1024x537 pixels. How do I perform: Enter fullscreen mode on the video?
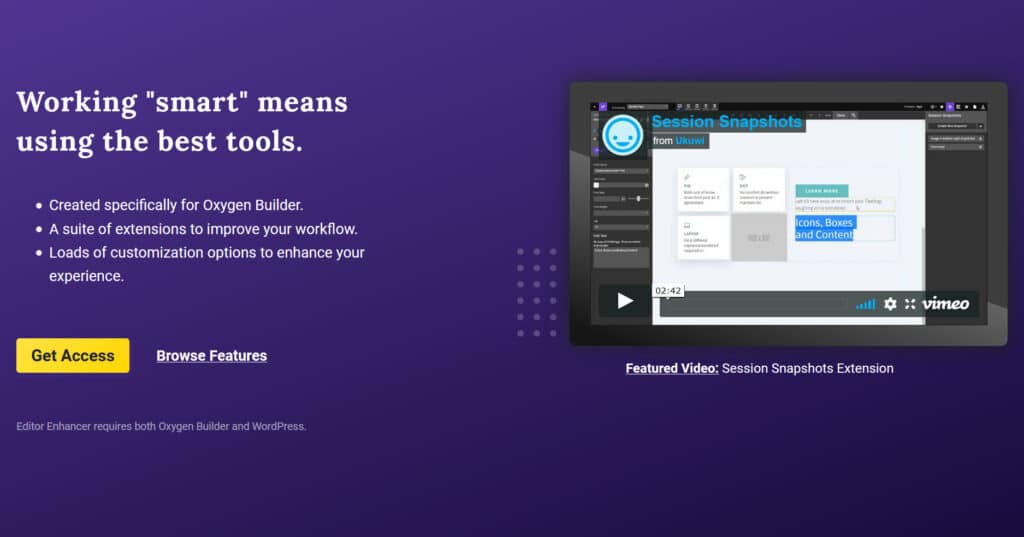point(910,304)
